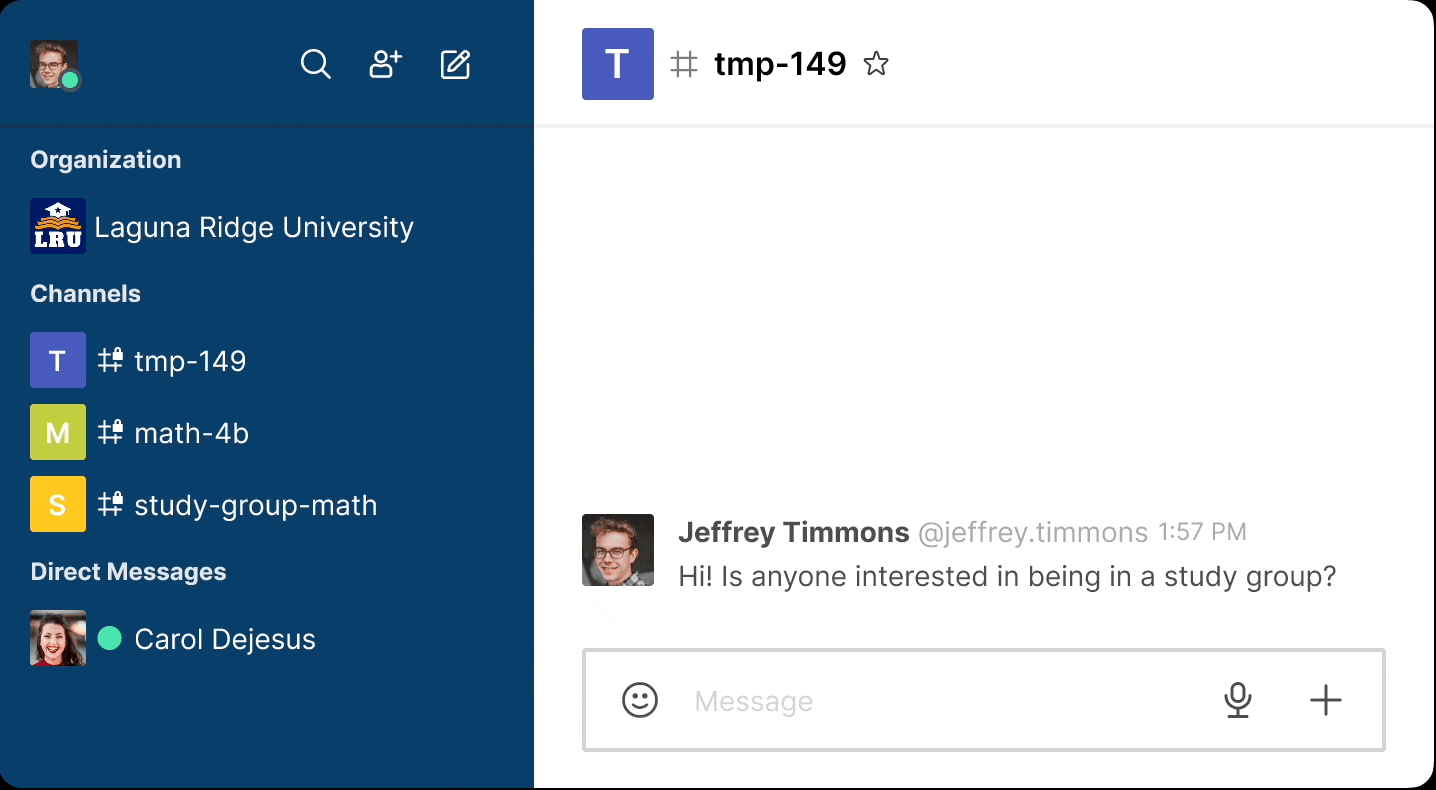Switch to the math-4b channel

(x=191, y=433)
